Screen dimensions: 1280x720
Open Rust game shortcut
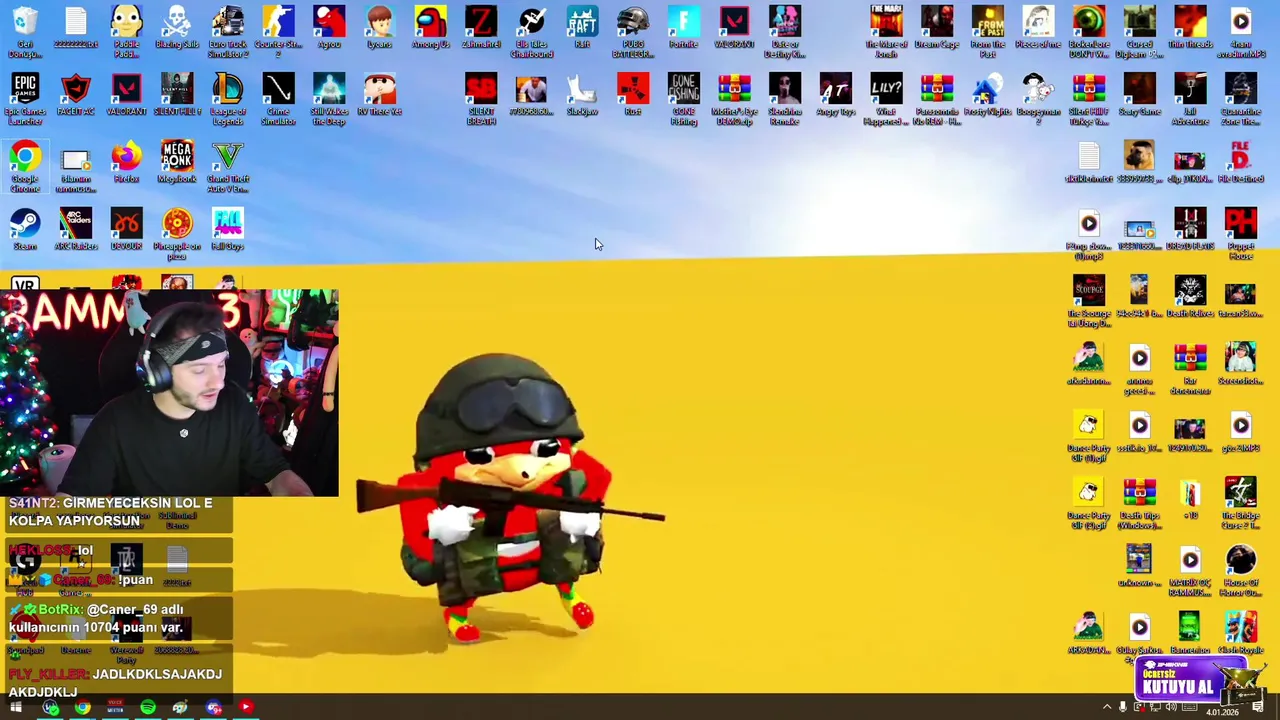pyautogui.click(x=633, y=95)
